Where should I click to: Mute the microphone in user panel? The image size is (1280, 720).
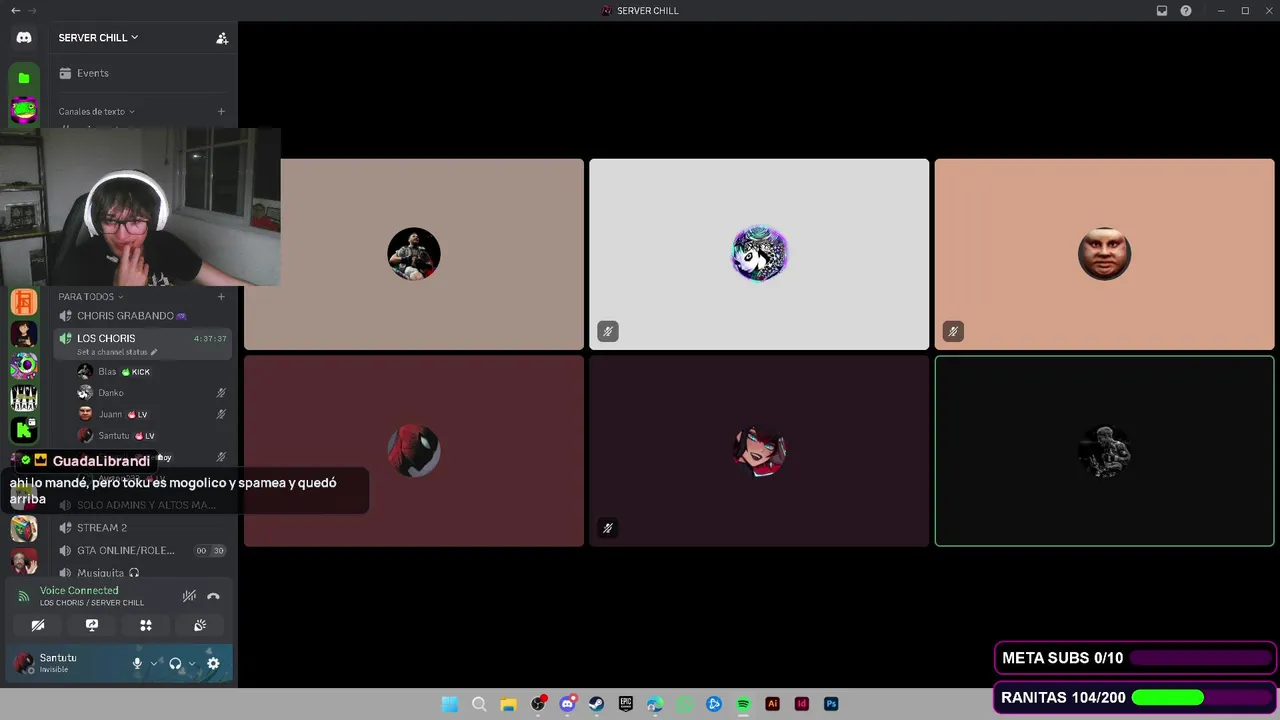point(138,663)
